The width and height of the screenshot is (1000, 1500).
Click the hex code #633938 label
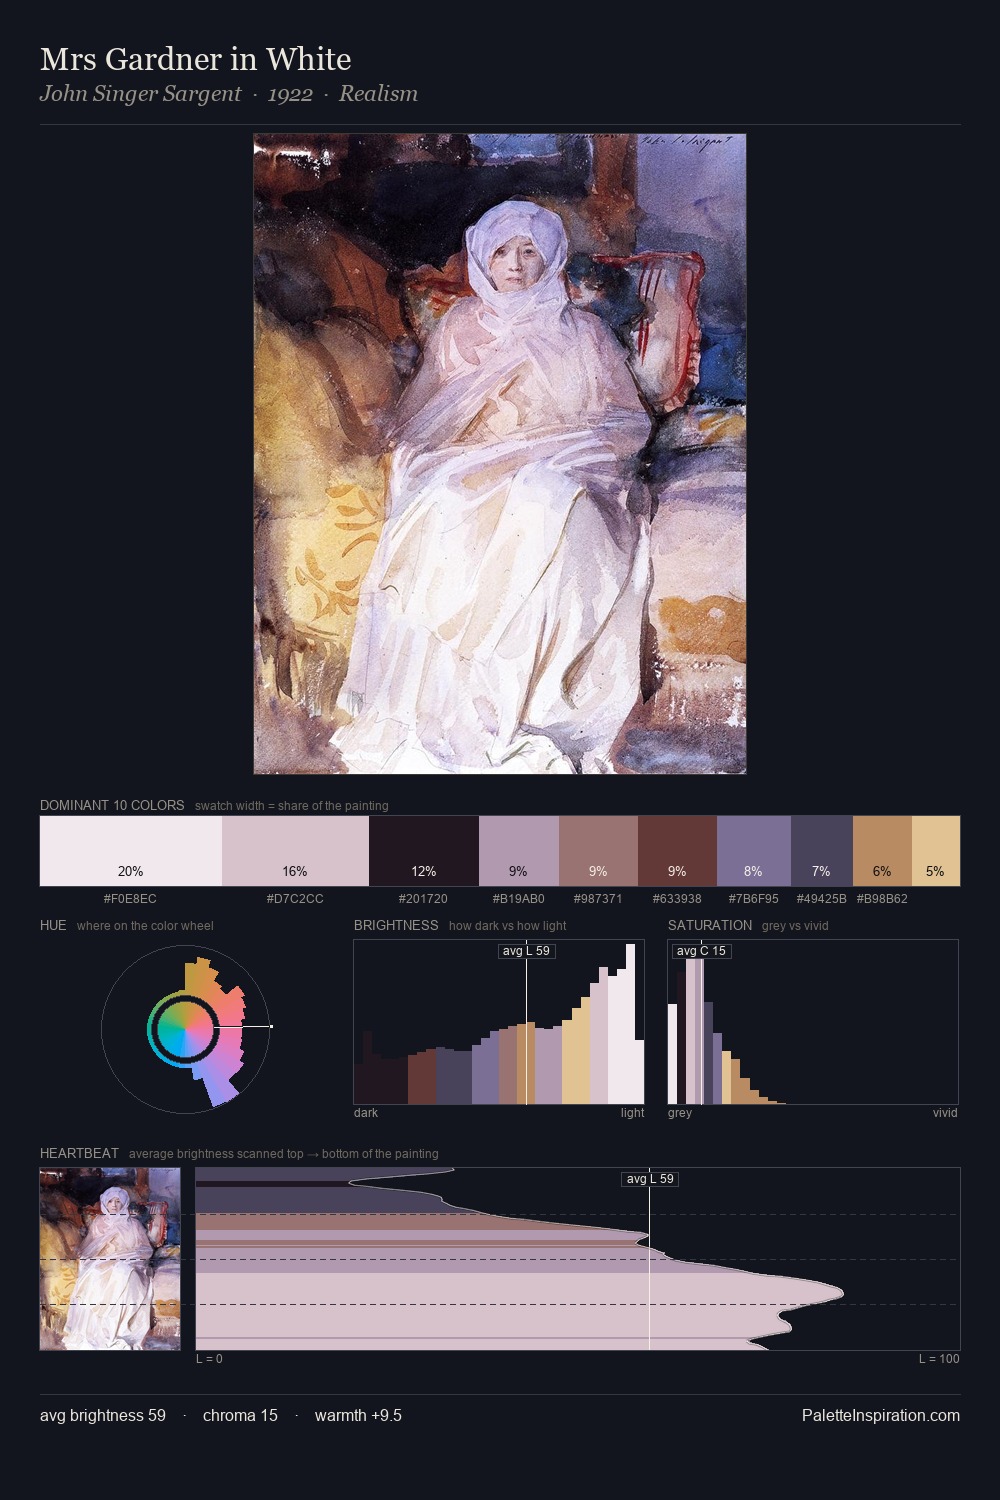[x=677, y=899]
